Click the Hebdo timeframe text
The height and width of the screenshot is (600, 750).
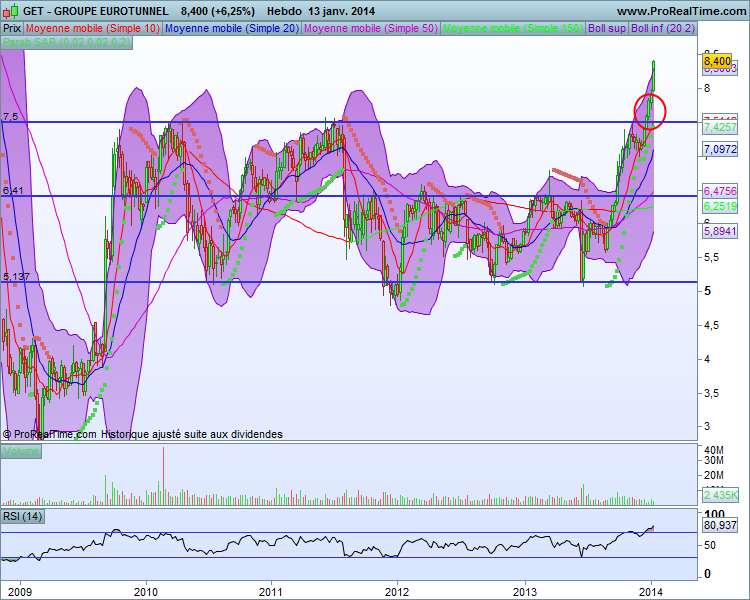[284, 11]
